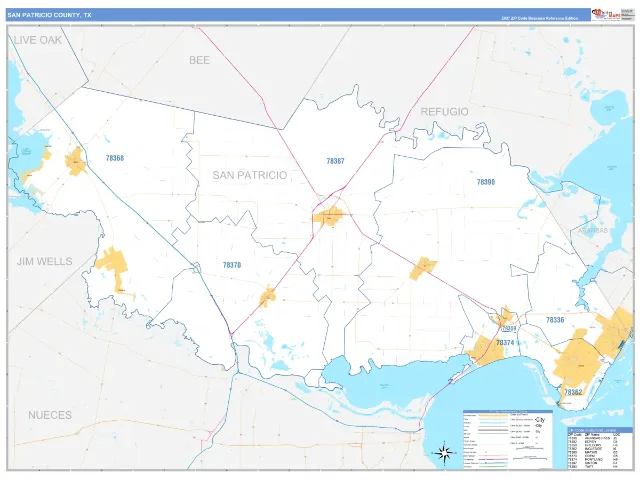Click ZIP code label 78374
The image size is (640, 480).
[505, 342]
